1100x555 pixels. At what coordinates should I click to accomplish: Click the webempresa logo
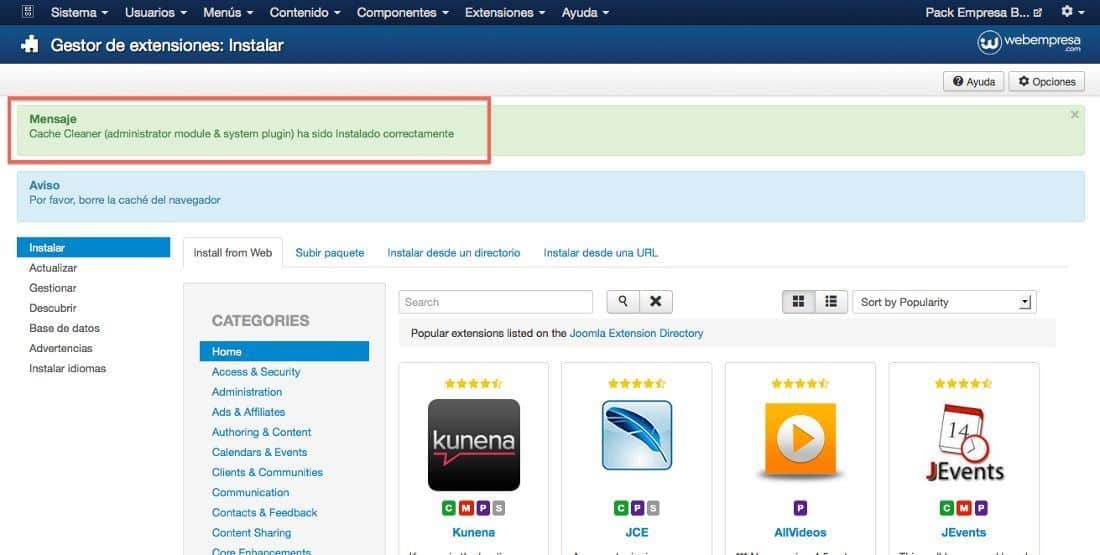click(x=1029, y=43)
